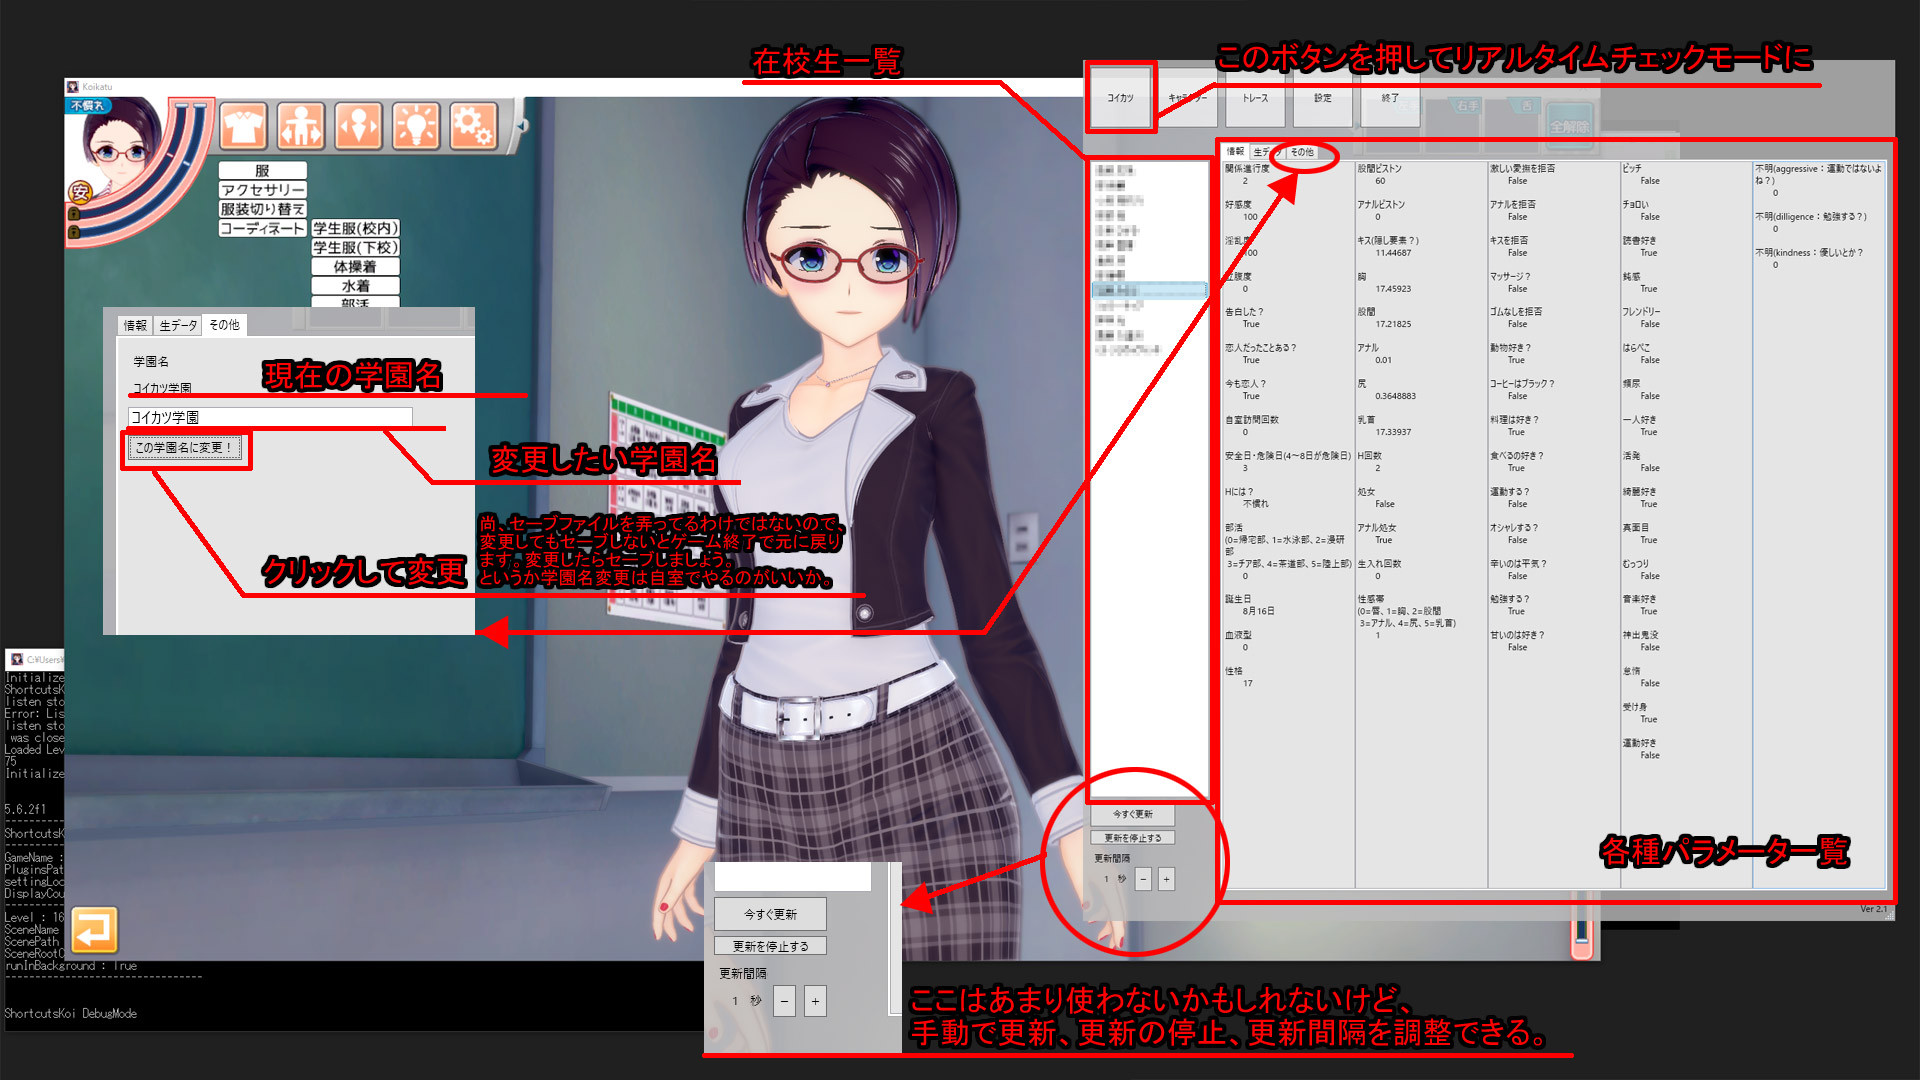Switch to circled その他 tab in tool window
The height and width of the screenshot is (1080, 1920).
tap(1301, 152)
